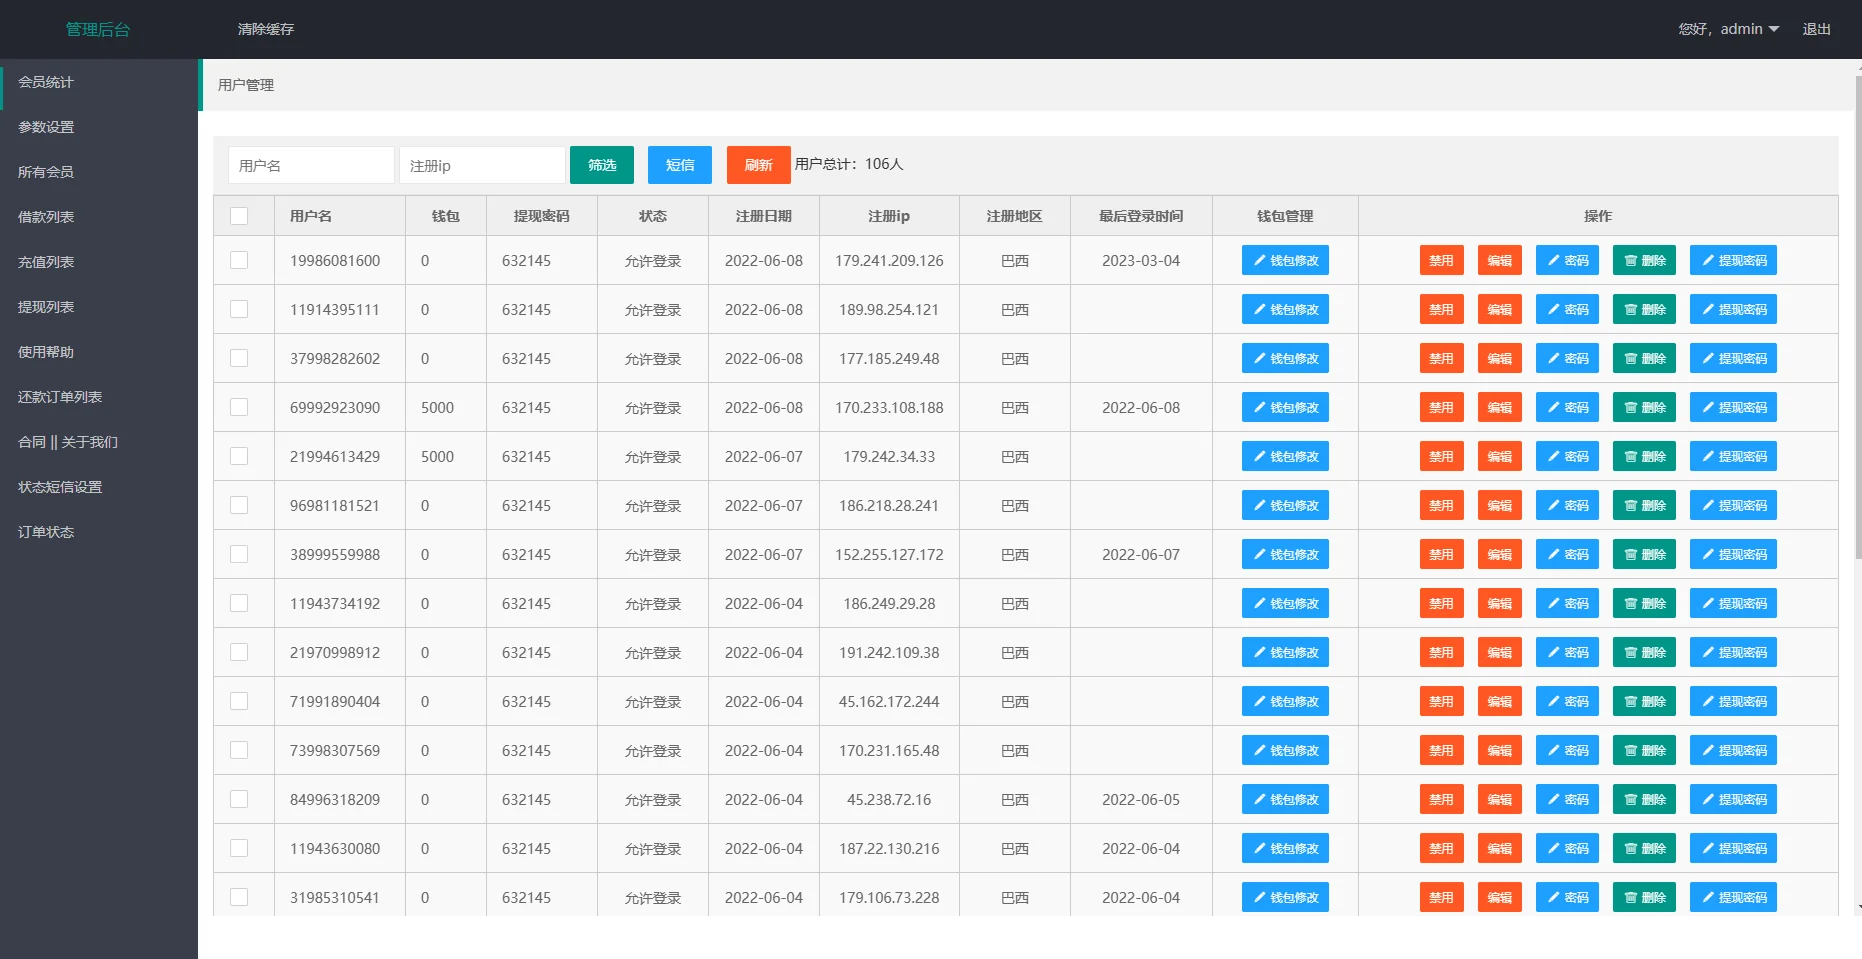The image size is (1862, 959).
Task: Focus the 用户名 search input field
Action: 311,165
